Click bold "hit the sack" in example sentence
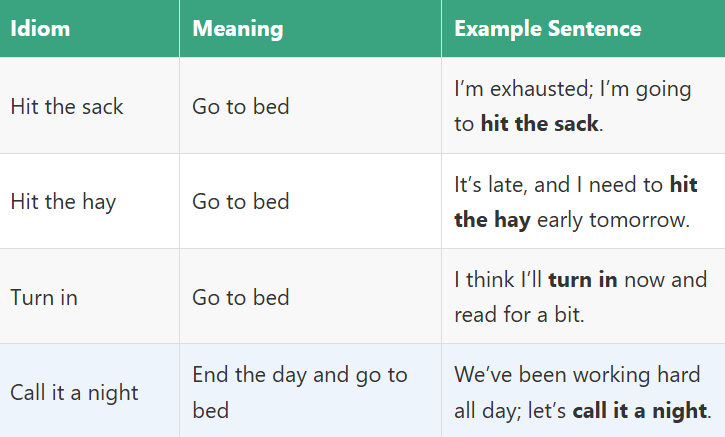The width and height of the screenshot is (725, 437). pyautogui.click(x=539, y=124)
